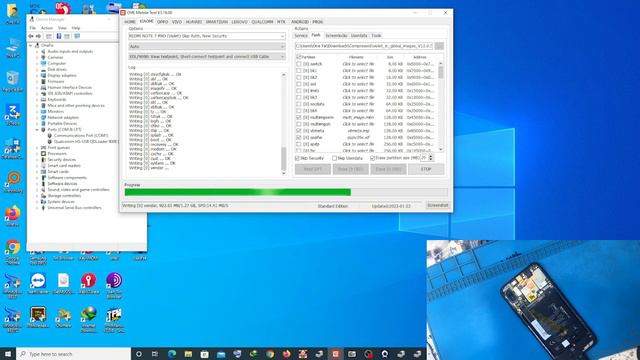
Task: Click Windows Start button
Action: point(8,354)
